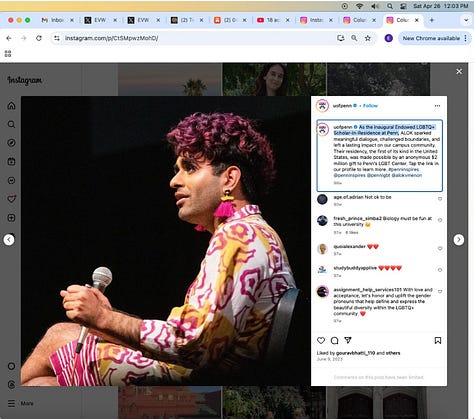Open the More hamburger menu

coord(20,403)
